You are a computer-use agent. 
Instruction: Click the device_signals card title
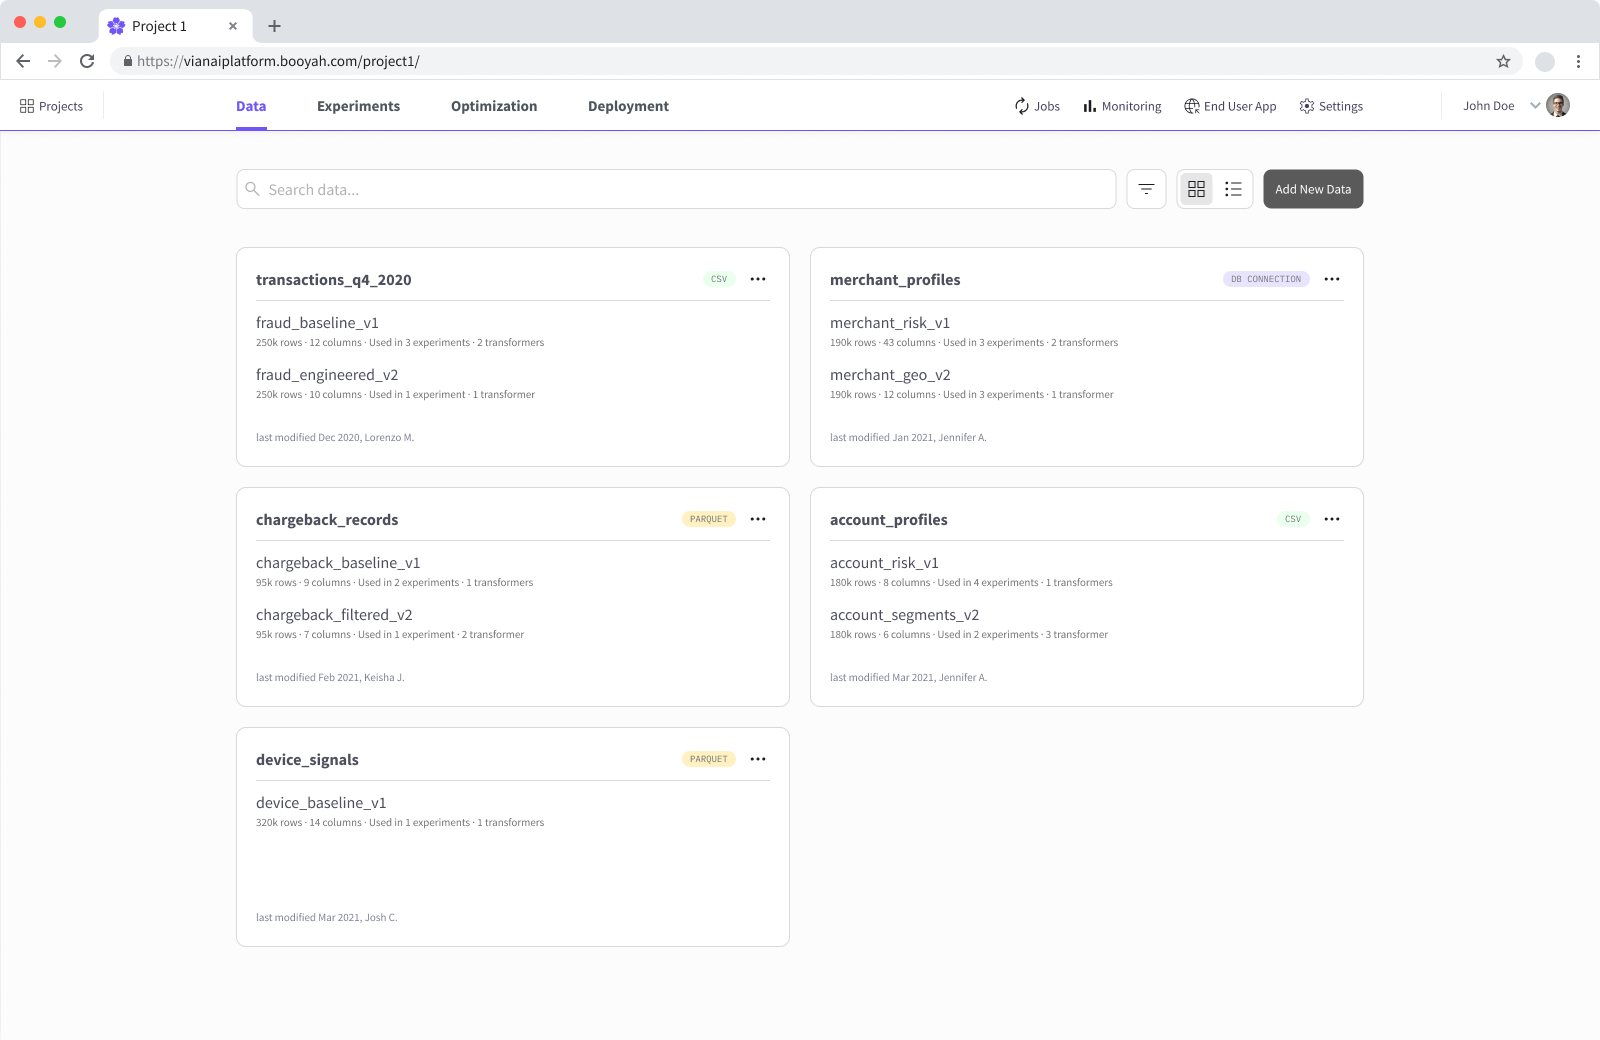tap(307, 760)
